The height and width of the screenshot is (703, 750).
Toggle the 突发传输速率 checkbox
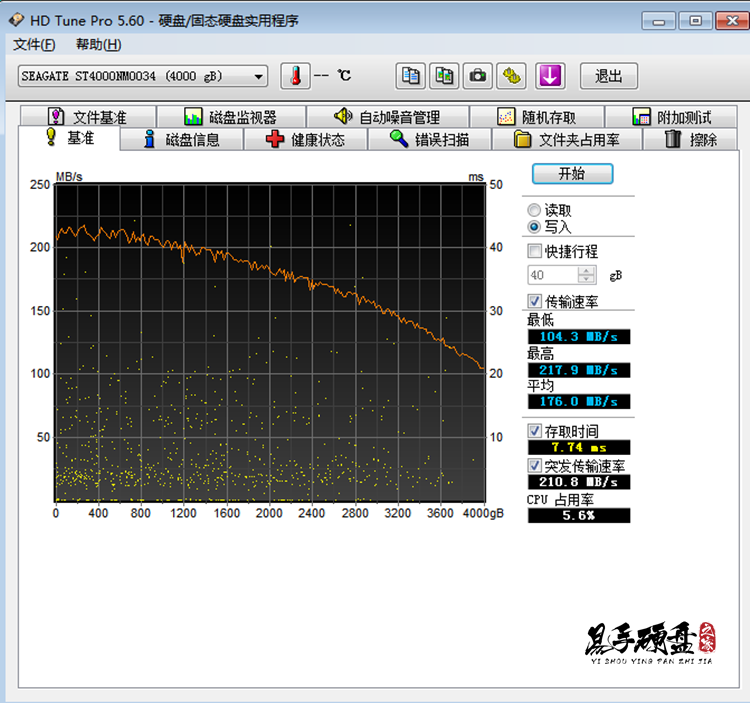point(534,465)
